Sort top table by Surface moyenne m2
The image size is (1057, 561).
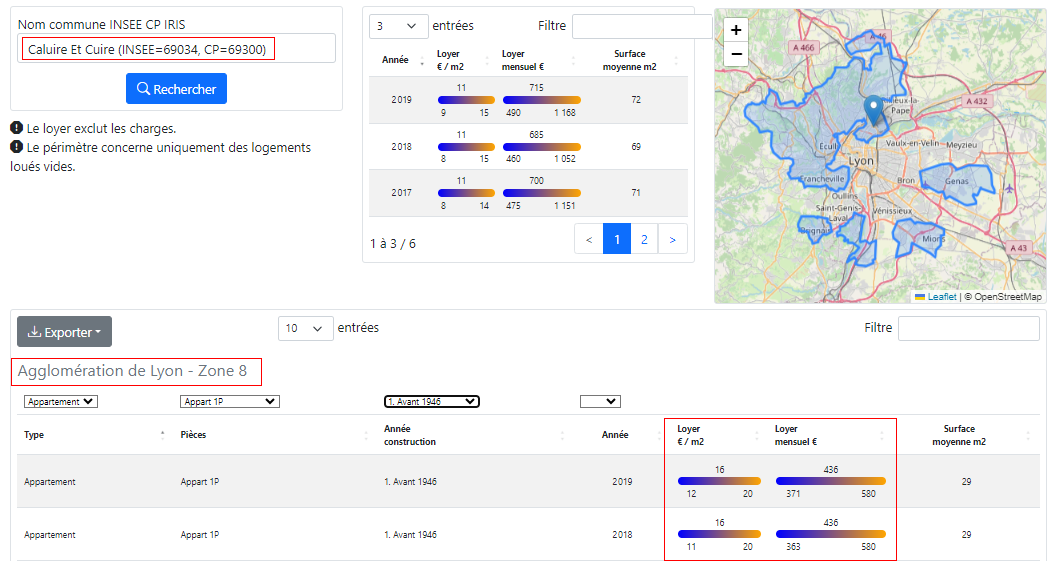[677, 60]
